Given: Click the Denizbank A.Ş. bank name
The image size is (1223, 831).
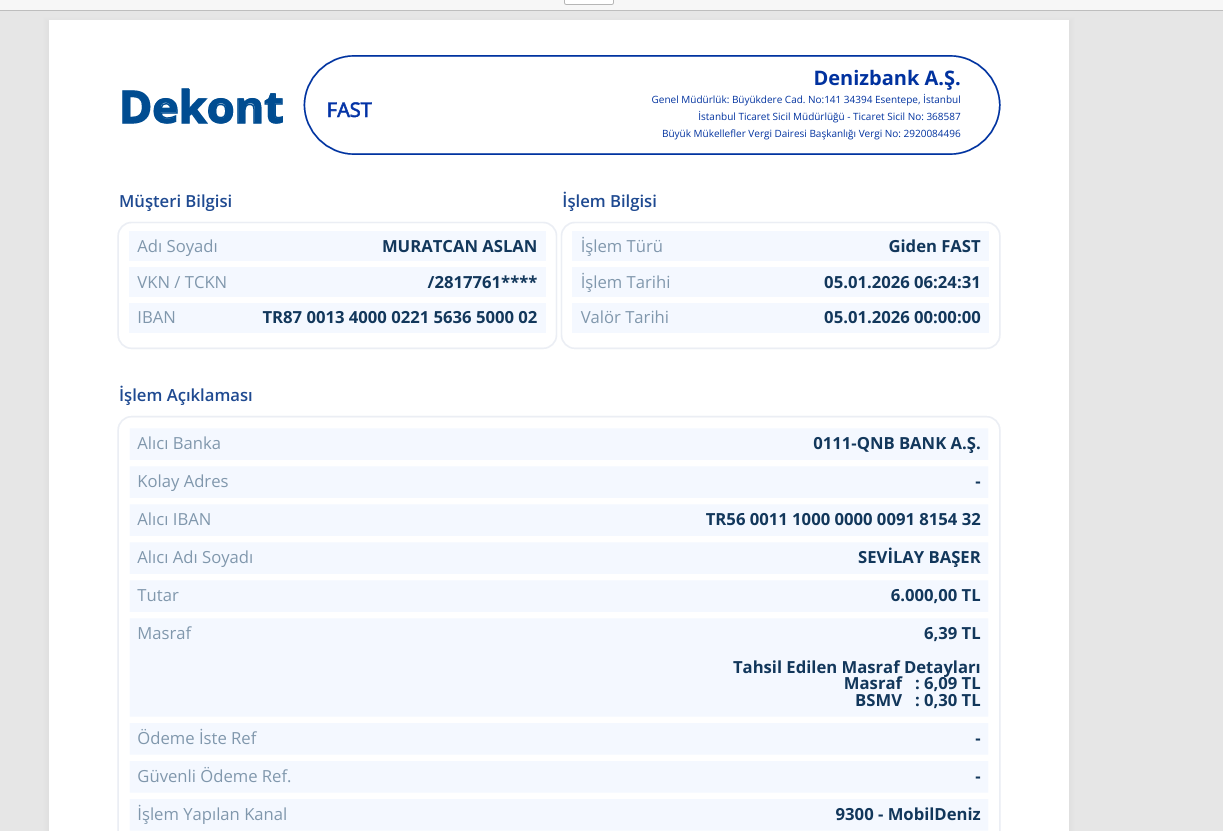Looking at the screenshot, I should point(887,78).
